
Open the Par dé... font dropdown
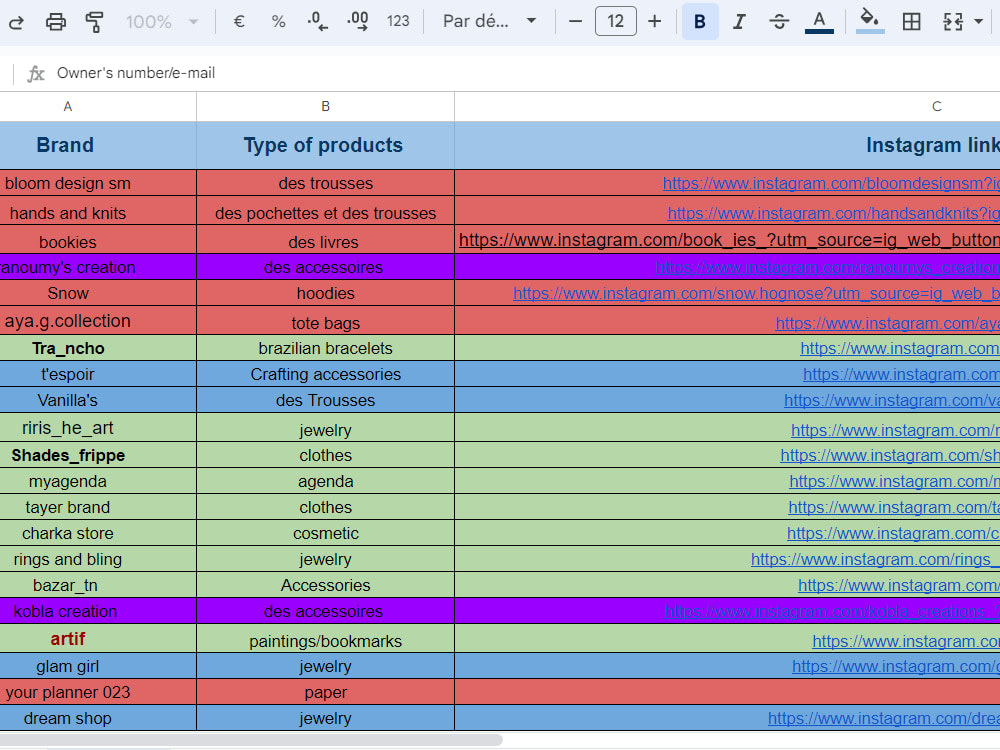pyautogui.click(x=489, y=22)
